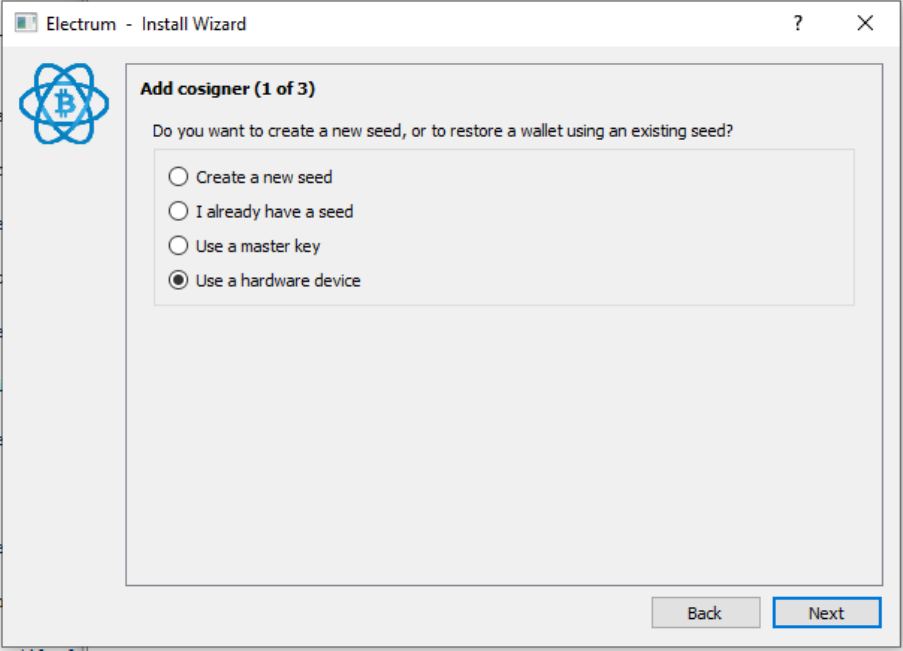Click the 'I already have a seed' label text
The height and width of the screenshot is (651, 903).
point(274,211)
